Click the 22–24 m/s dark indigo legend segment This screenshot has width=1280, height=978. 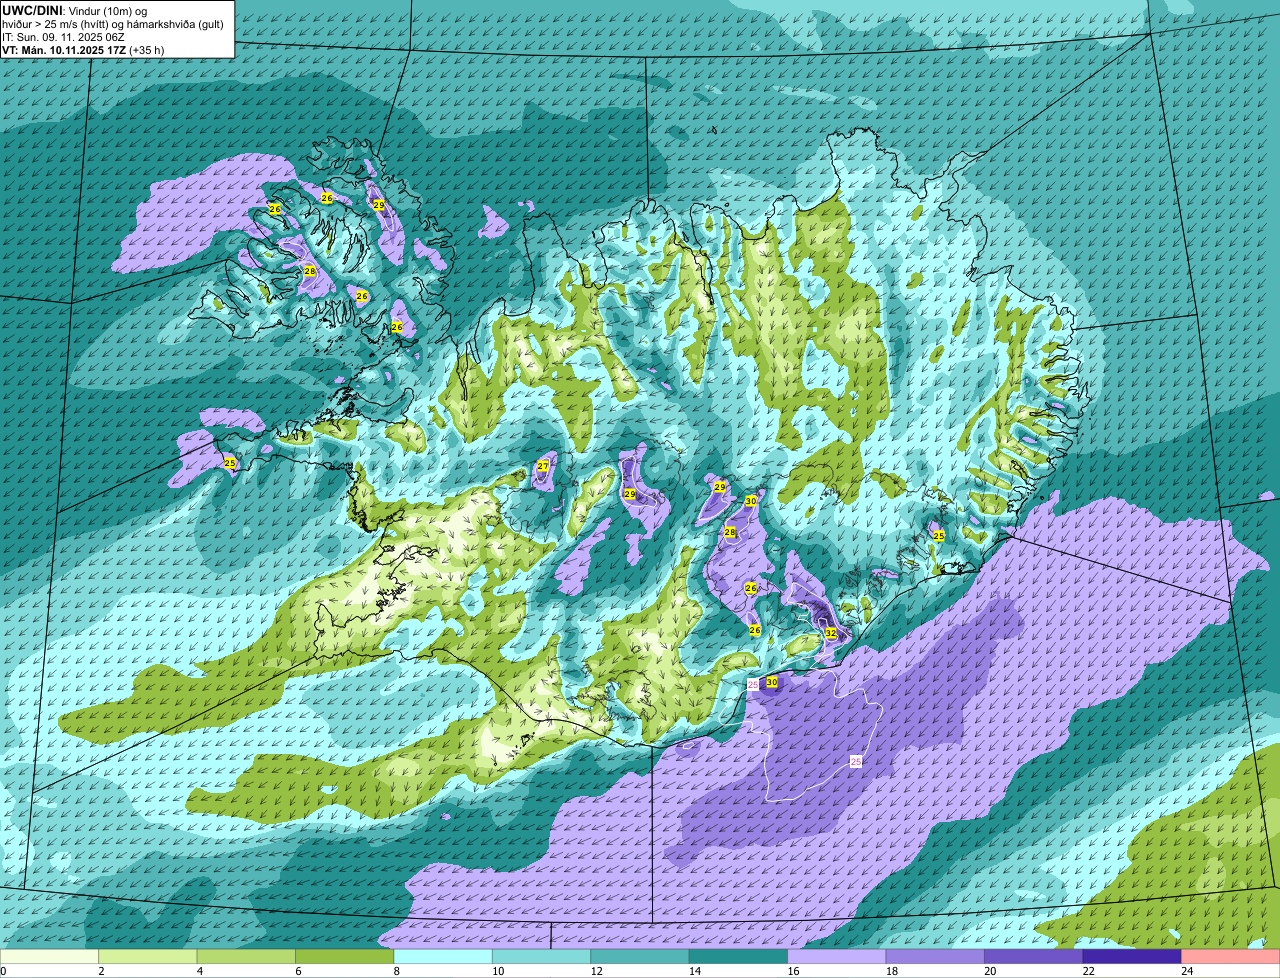click(x=1132, y=956)
